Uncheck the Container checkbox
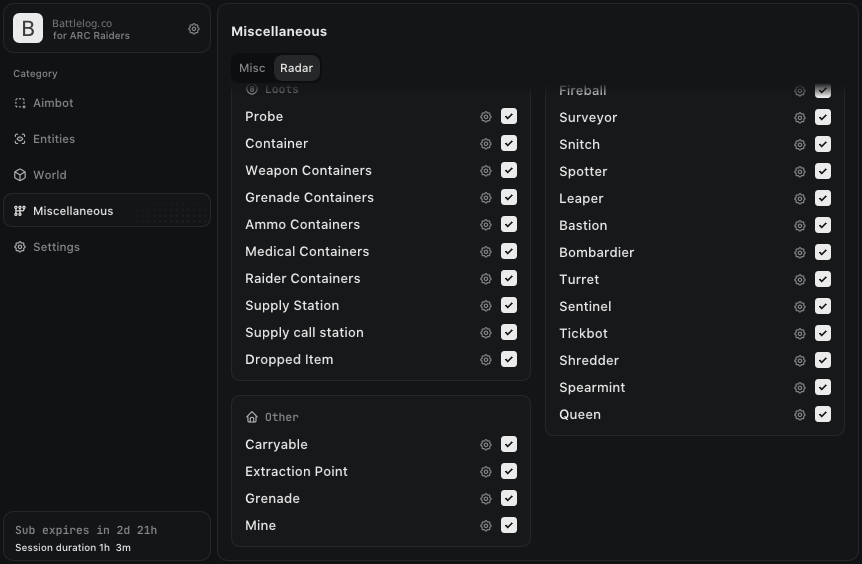The height and width of the screenshot is (564, 862). pos(509,143)
